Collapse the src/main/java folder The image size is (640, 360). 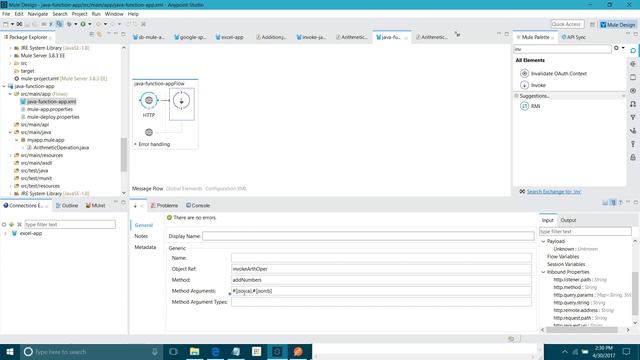coord(11,132)
